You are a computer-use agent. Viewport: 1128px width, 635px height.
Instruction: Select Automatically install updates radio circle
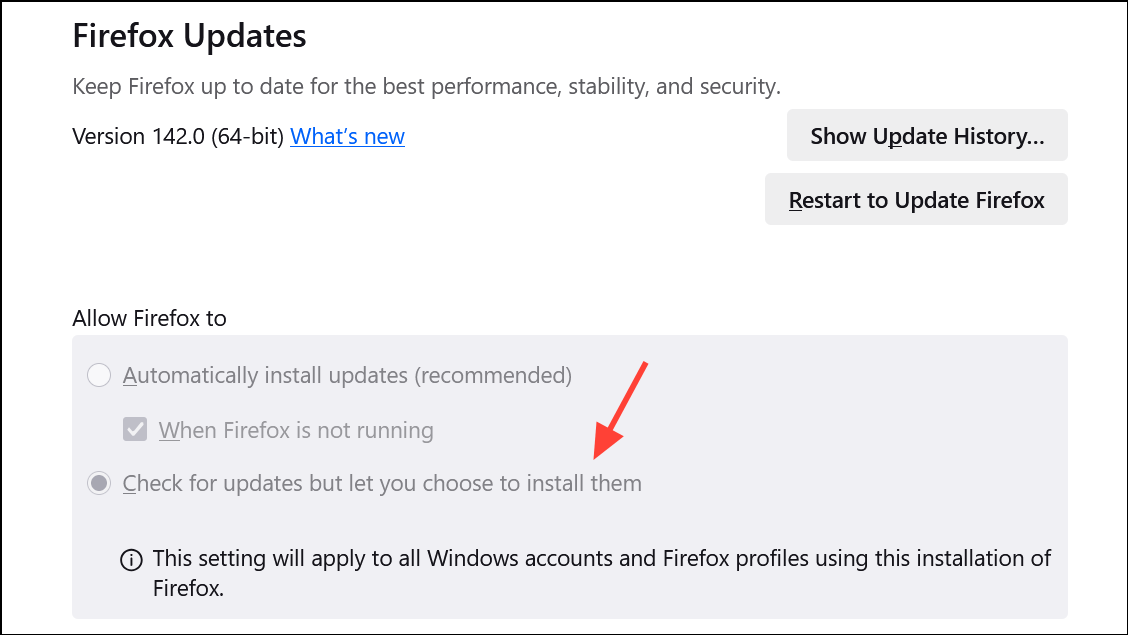pos(99,375)
